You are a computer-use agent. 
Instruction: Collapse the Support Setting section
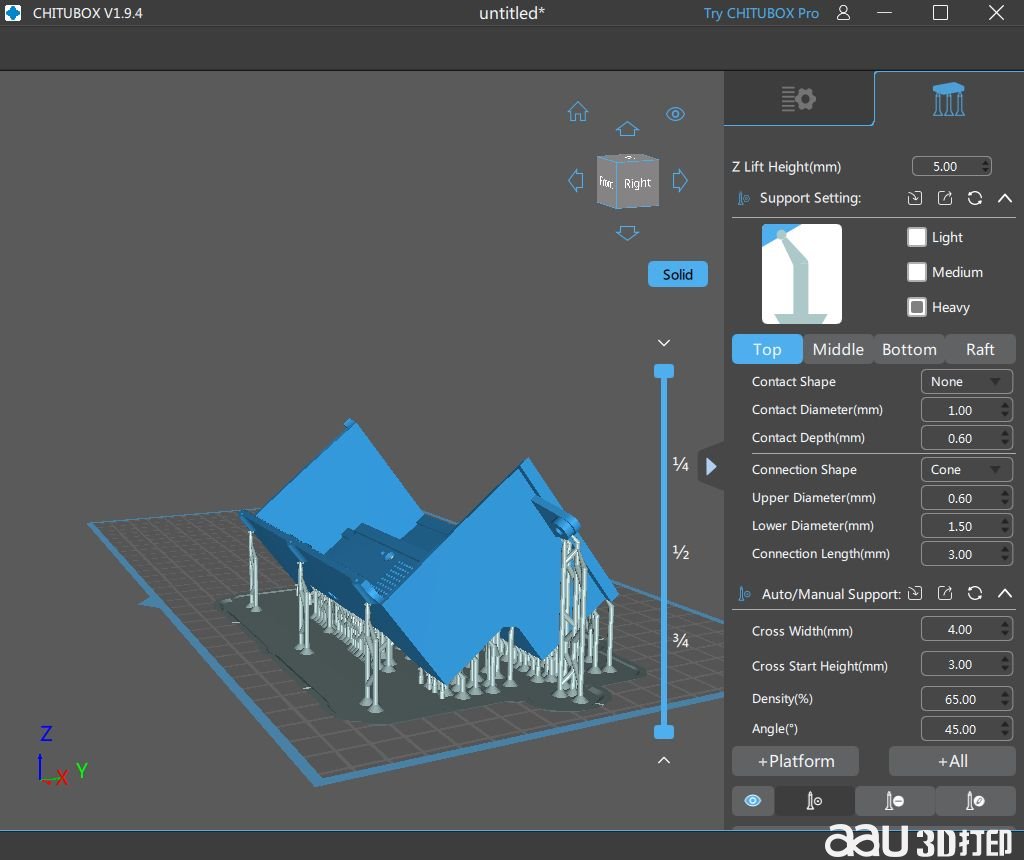1005,198
